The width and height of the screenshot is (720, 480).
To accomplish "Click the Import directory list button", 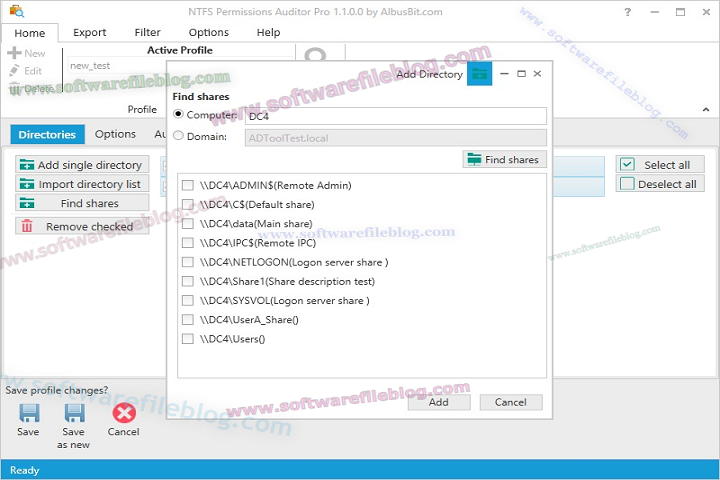I will (x=81, y=184).
